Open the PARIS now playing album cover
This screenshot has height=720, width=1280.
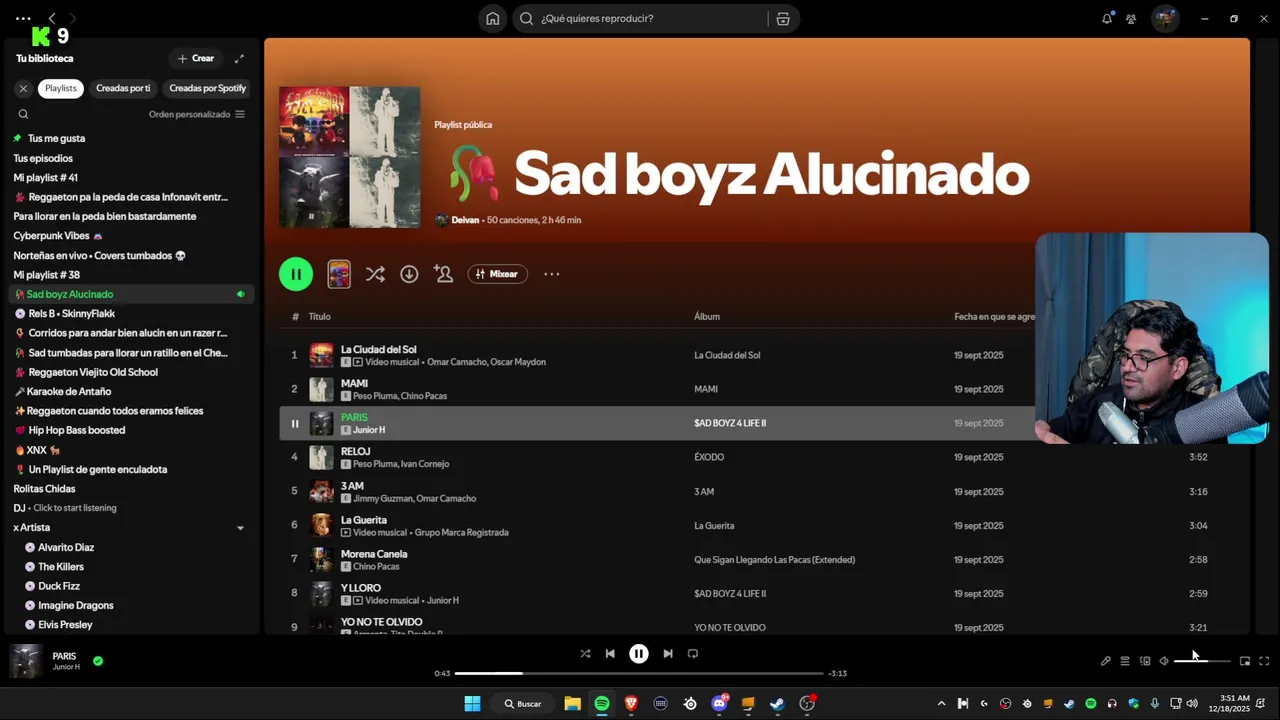tap(26, 661)
